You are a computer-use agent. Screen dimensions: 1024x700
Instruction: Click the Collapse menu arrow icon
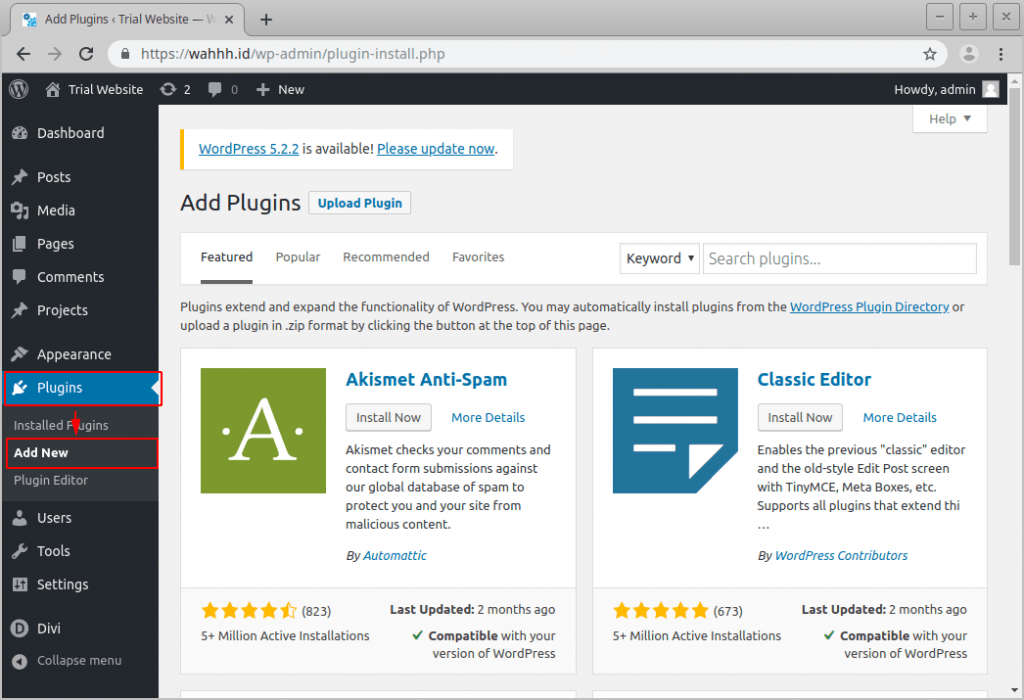click(20, 661)
